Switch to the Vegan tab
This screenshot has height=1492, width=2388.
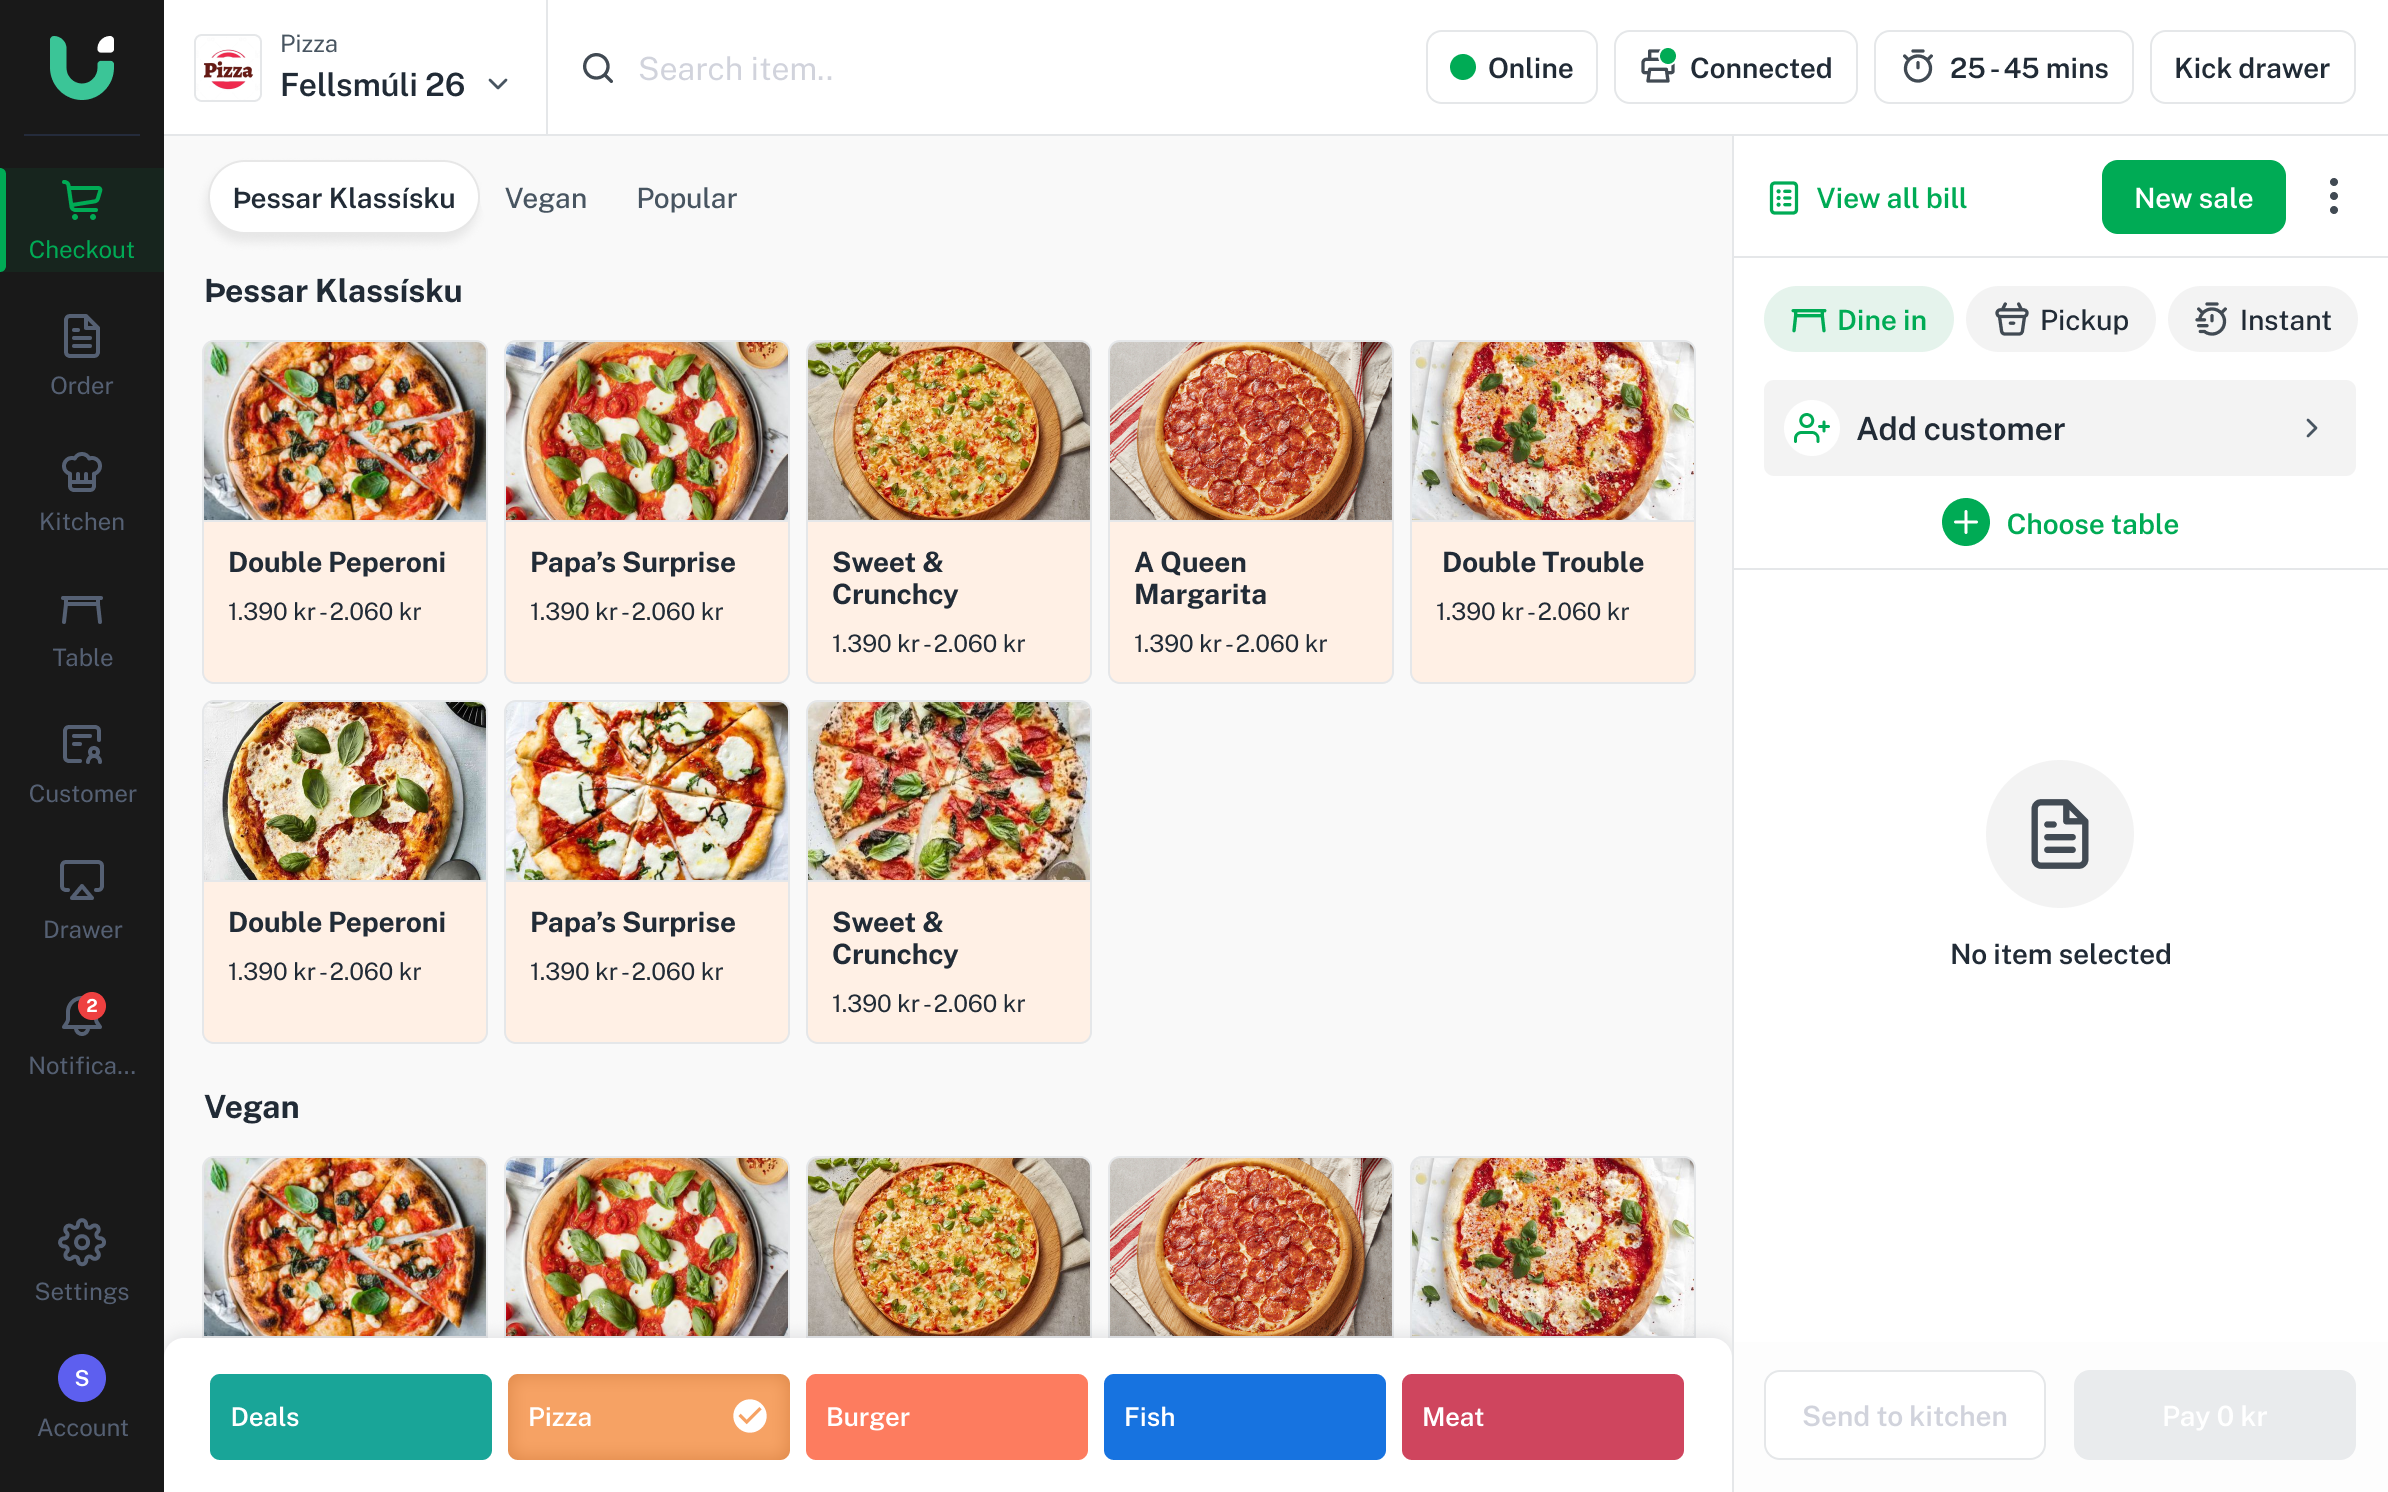pyautogui.click(x=545, y=197)
